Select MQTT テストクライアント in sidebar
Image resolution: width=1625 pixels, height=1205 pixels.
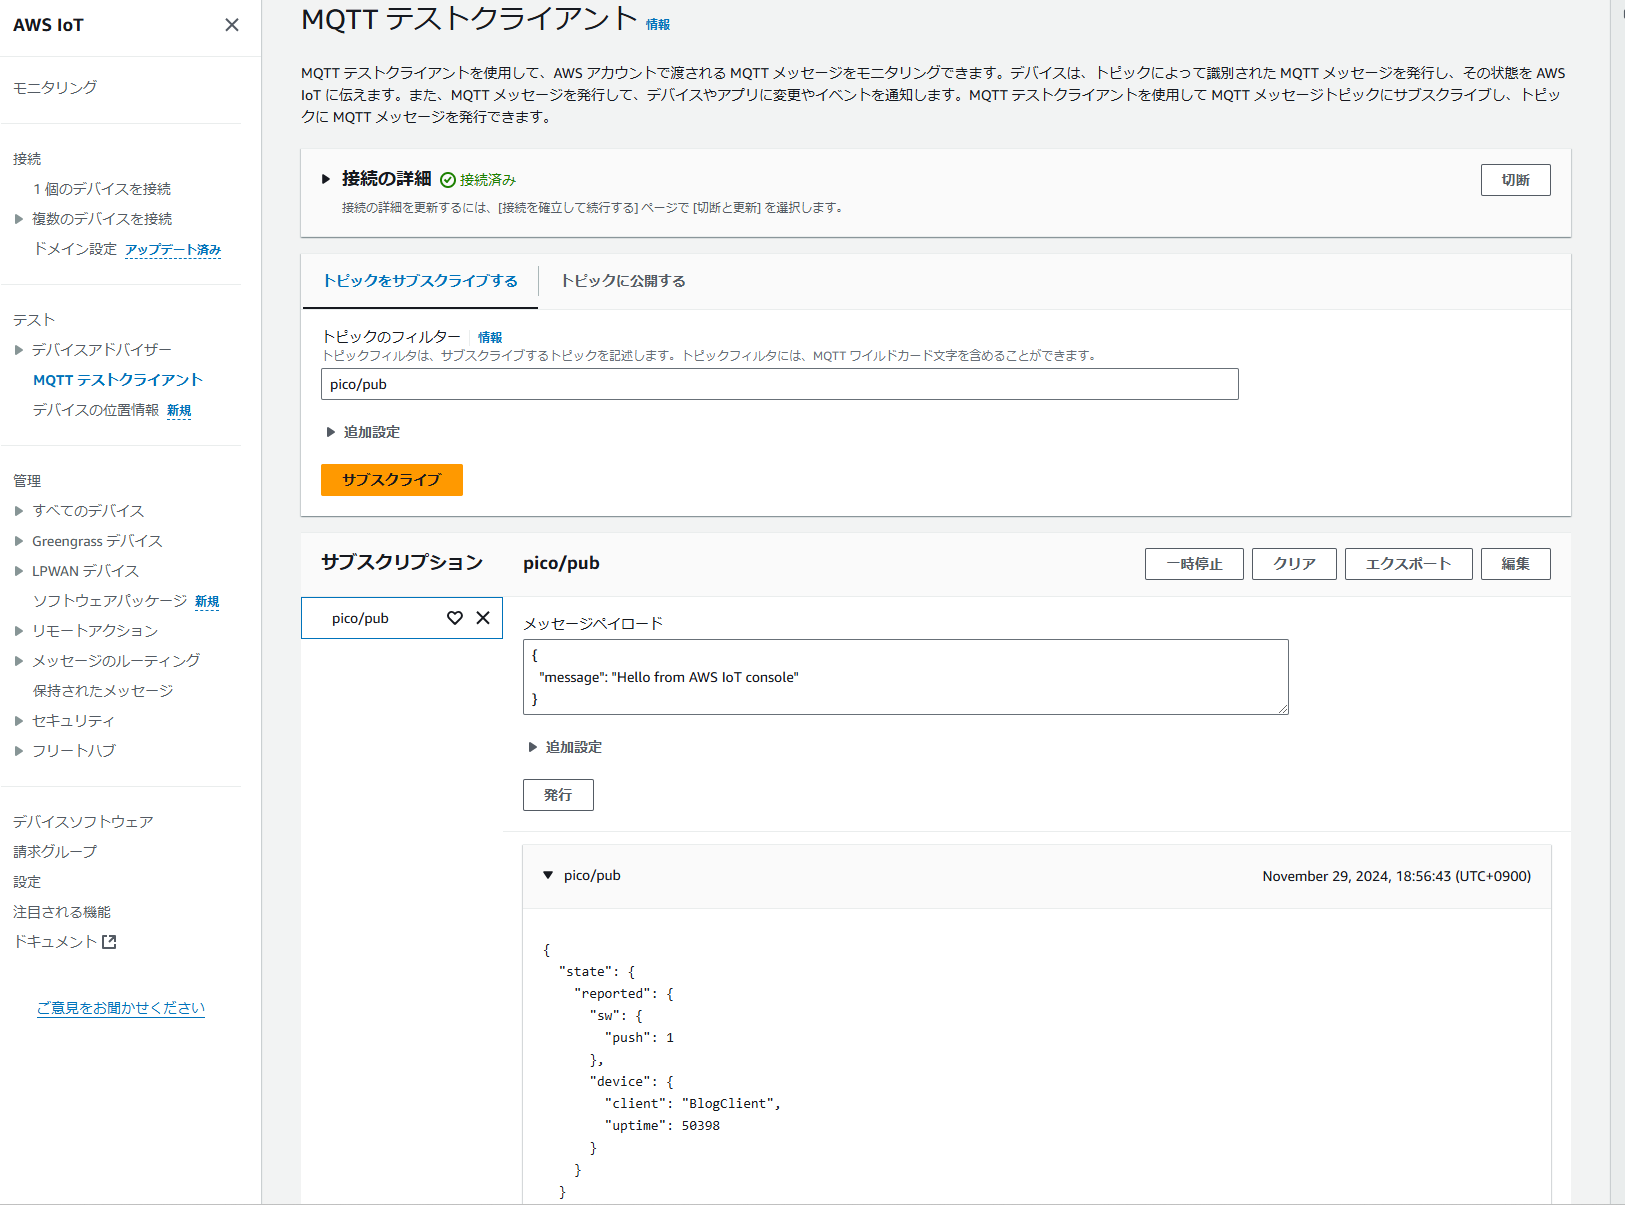(x=118, y=380)
